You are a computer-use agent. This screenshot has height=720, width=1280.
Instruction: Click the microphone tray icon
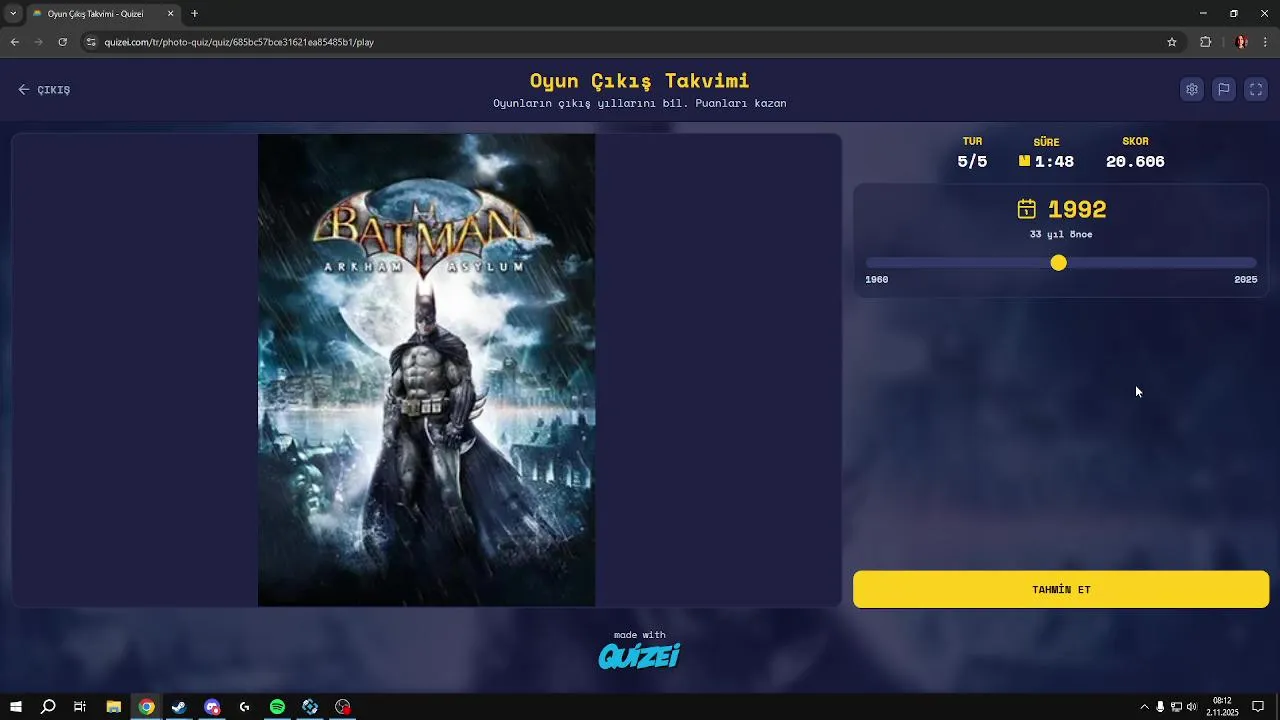(1160, 707)
